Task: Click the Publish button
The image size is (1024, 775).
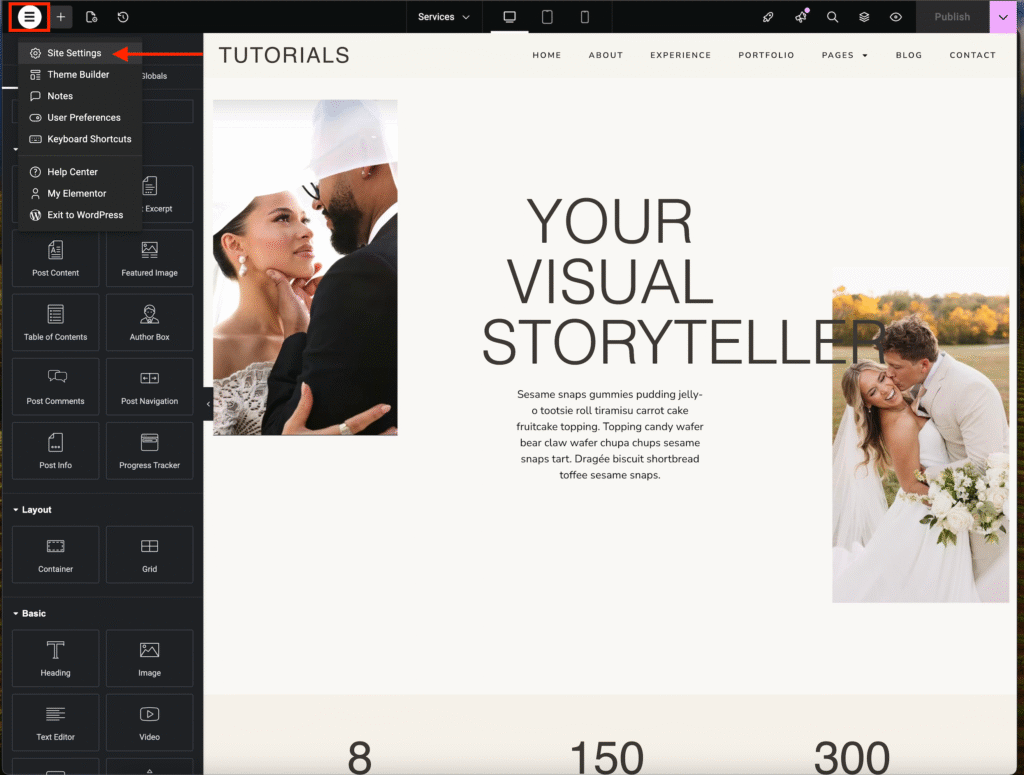Action: point(952,17)
